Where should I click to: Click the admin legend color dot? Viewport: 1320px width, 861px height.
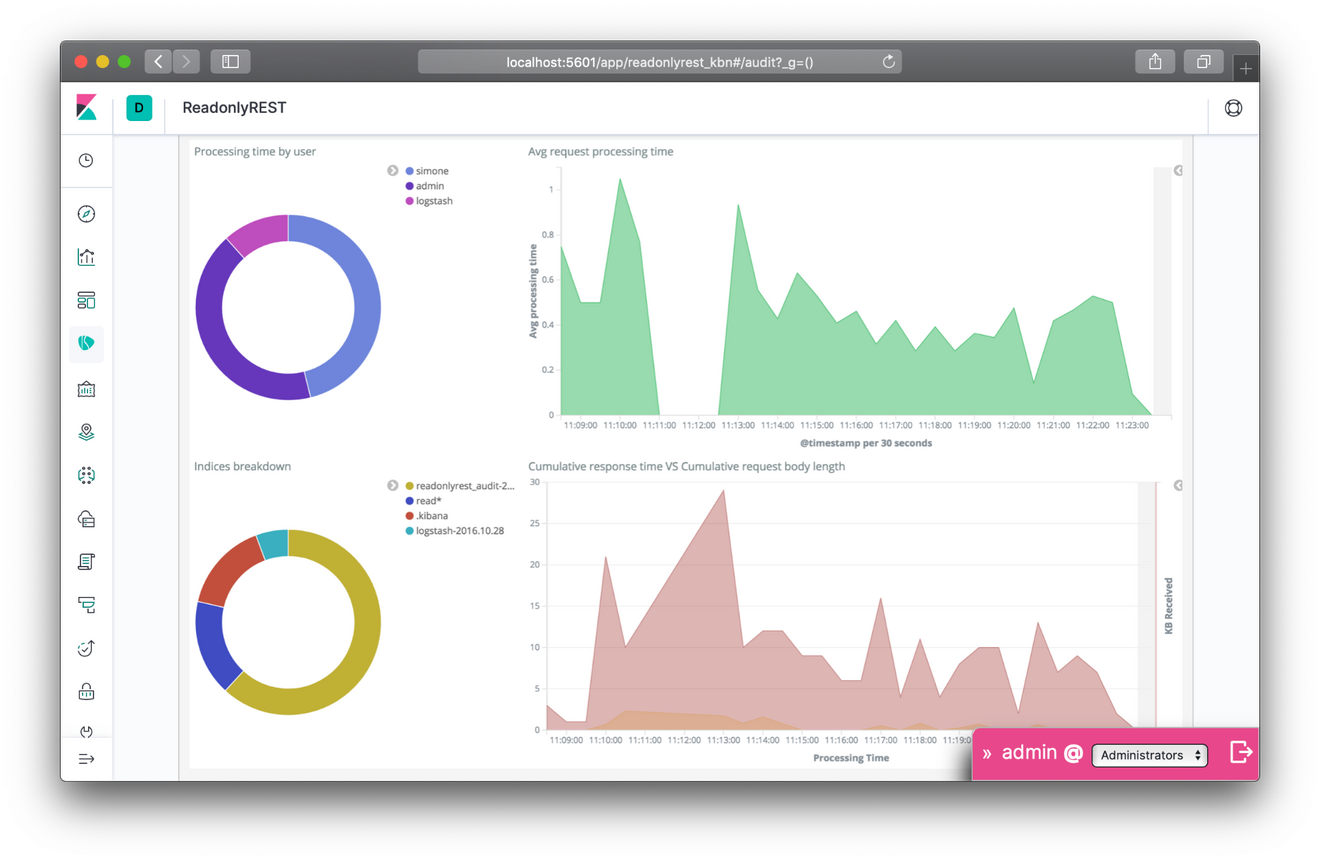pyautogui.click(x=409, y=186)
